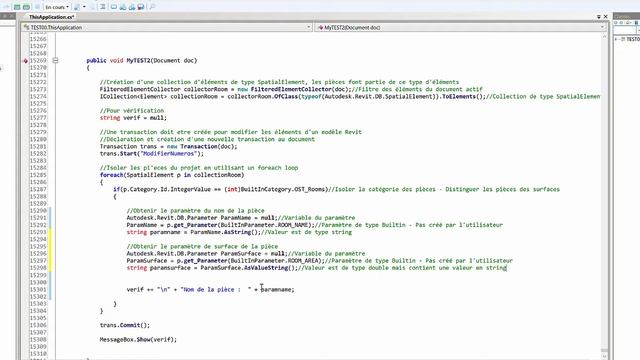This screenshot has width=640, height=360.
Task: Place cursor on 'public void MyTEST2(Document doc)'
Action: point(142,60)
